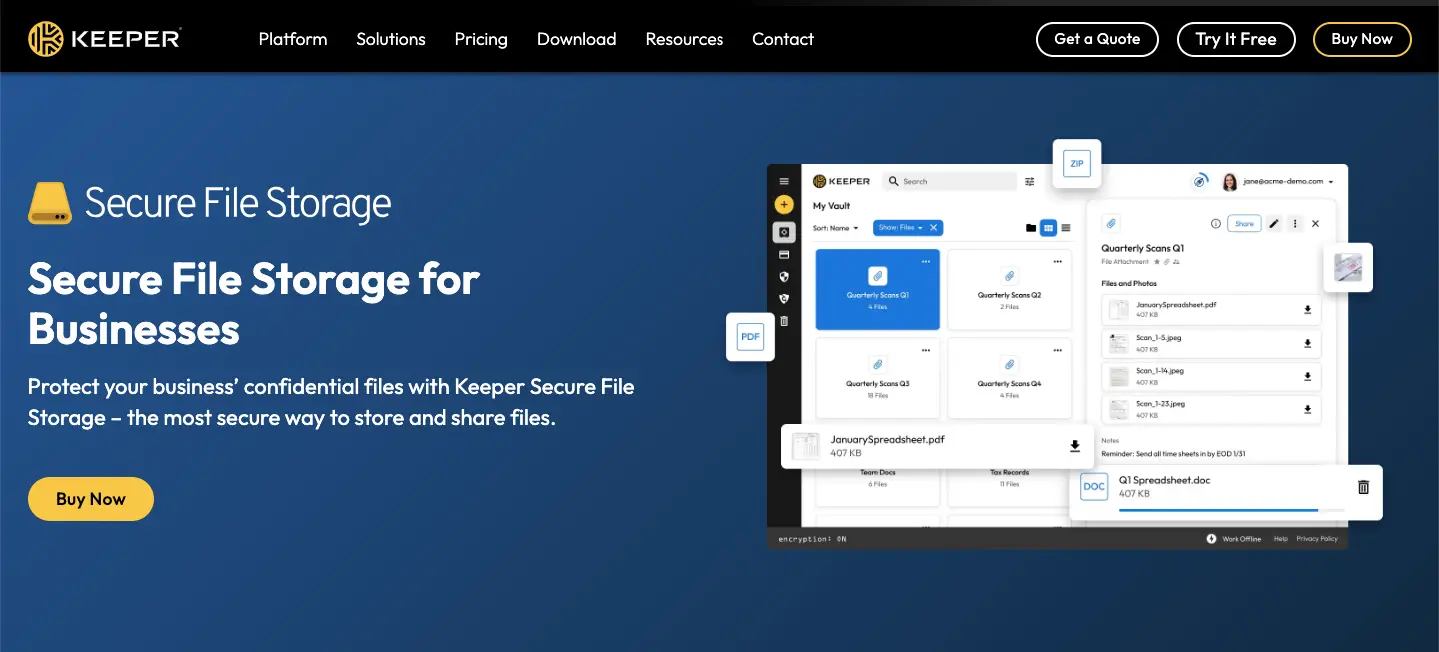Download Scan_1-23.jpeg
This screenshot has height=652, width=1439.
click(x=1307, y=409)
